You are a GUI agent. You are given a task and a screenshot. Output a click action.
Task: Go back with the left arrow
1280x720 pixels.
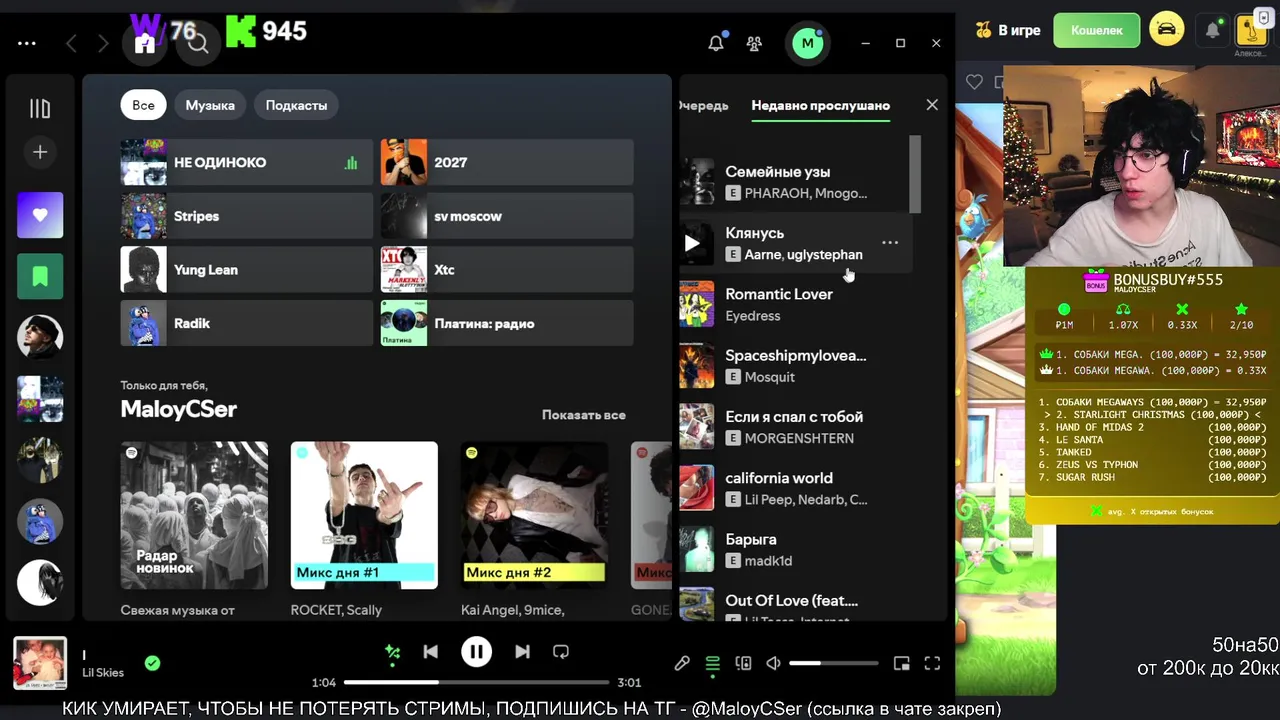pos(71,44)
